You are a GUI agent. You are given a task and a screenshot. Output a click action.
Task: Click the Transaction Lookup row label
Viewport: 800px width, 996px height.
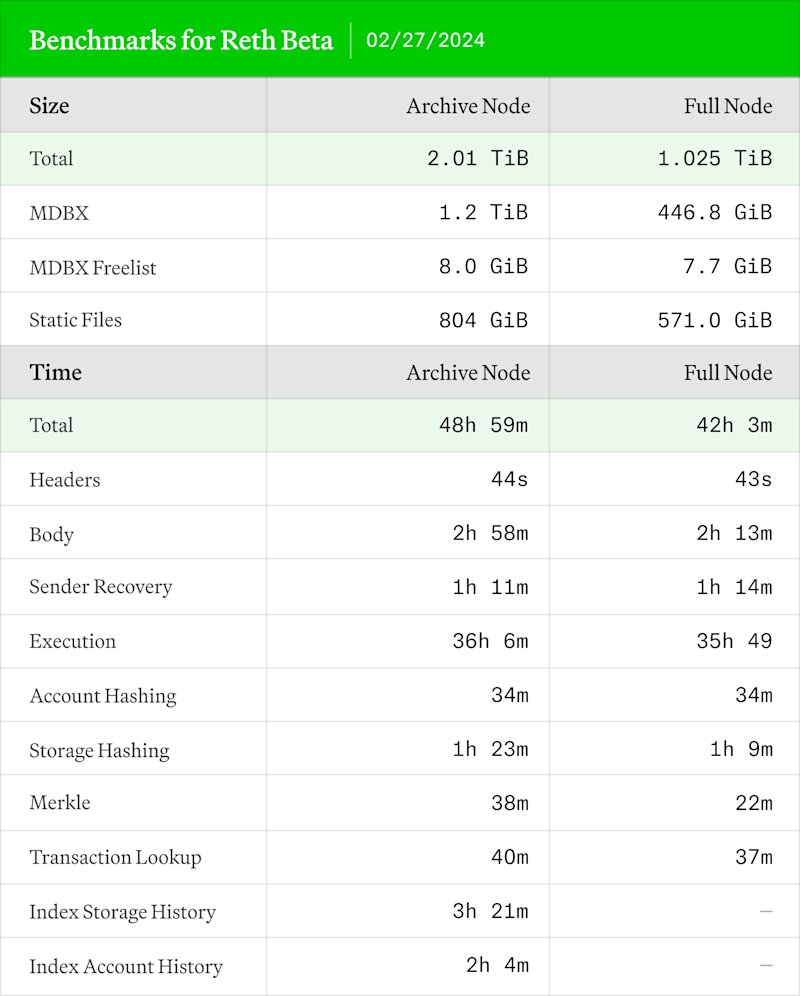[x=116, y=858]
